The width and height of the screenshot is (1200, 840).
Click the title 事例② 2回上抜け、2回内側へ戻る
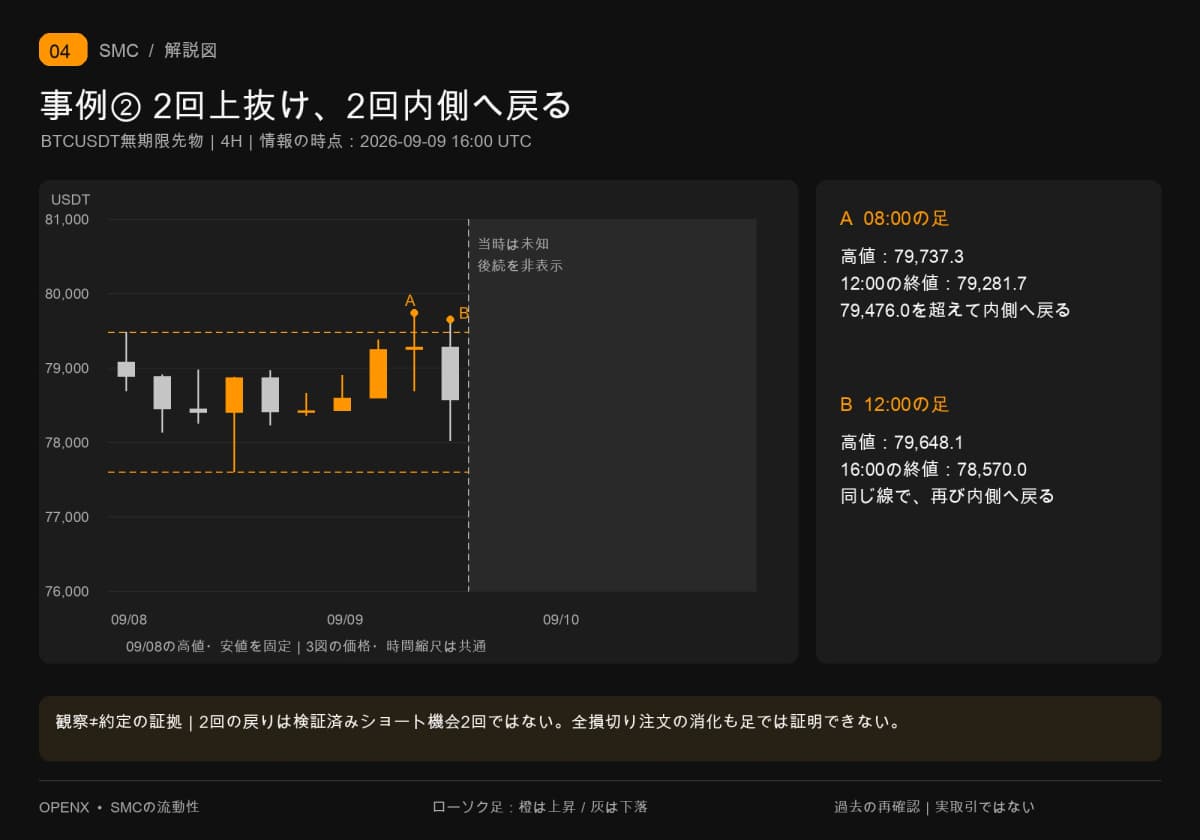point(306,105)
